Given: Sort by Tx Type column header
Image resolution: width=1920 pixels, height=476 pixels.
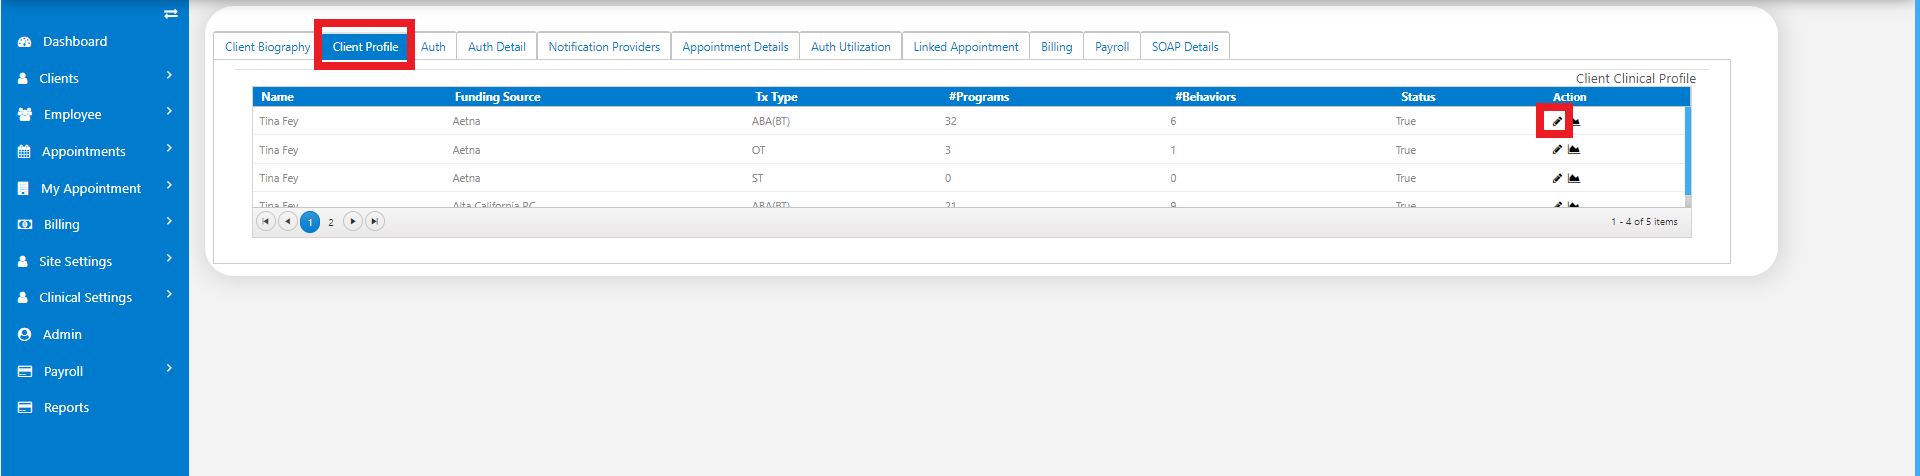Looking at the screenshot, I should click(x=776, y=97).
